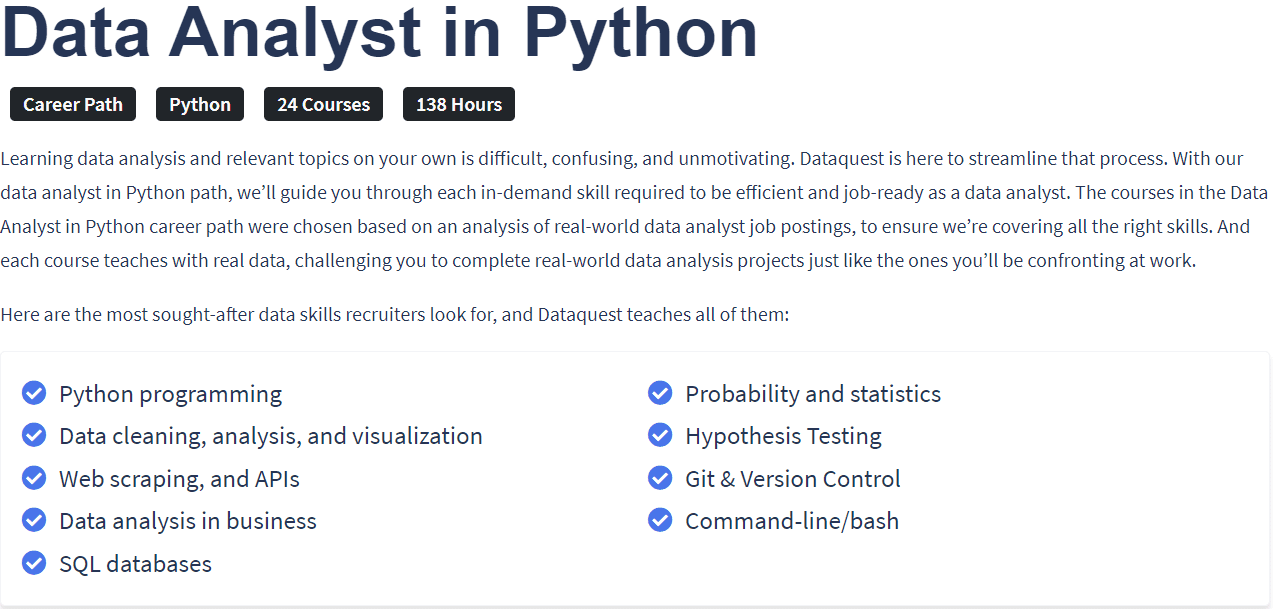The width and height of the screenshot is (1274, 609).
Task: Click the checkmark icon beside Git & Version Control
Action: 660,478
